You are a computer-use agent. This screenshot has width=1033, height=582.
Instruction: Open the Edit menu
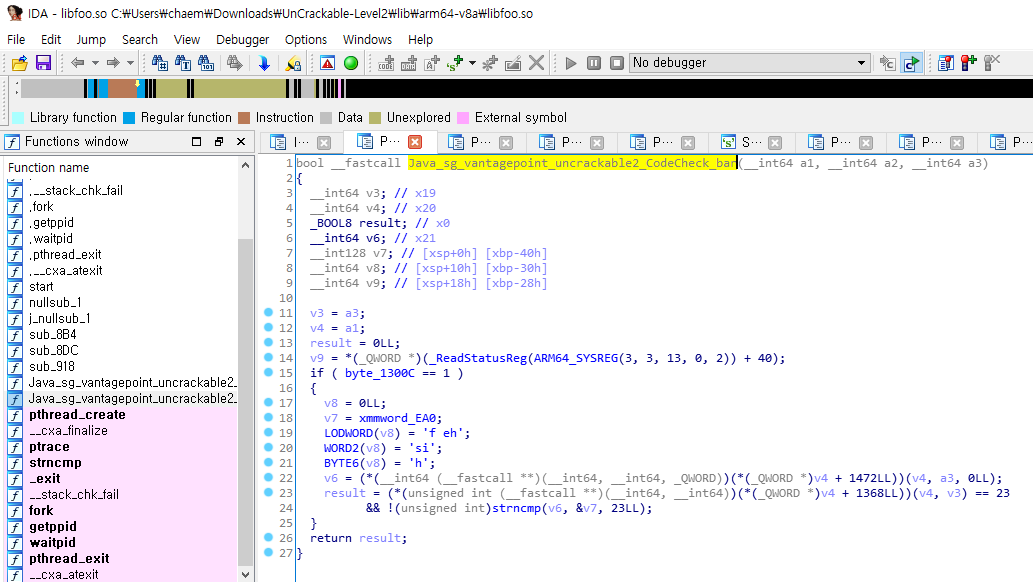51,40
